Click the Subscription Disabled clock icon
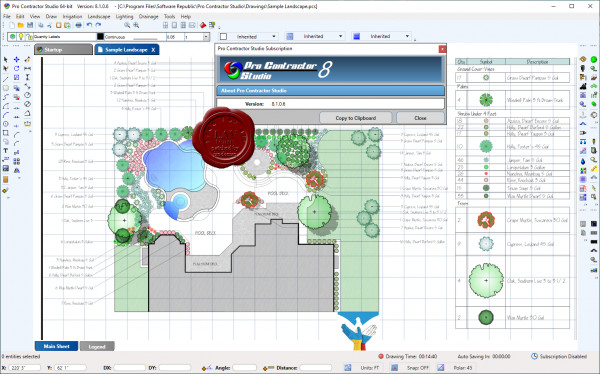This screenshot has height=374, width=600. (535, 356)
